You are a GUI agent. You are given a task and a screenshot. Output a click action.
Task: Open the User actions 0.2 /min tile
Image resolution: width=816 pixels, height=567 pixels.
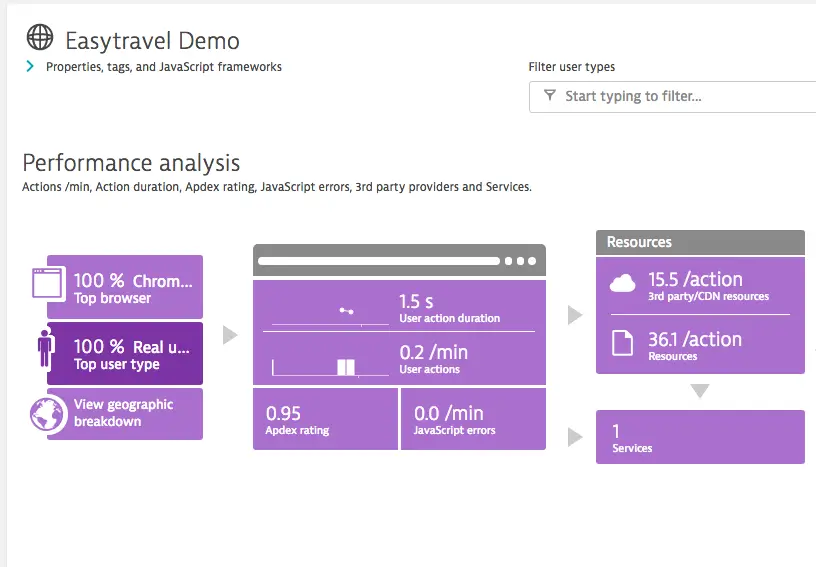click(399, 358)
